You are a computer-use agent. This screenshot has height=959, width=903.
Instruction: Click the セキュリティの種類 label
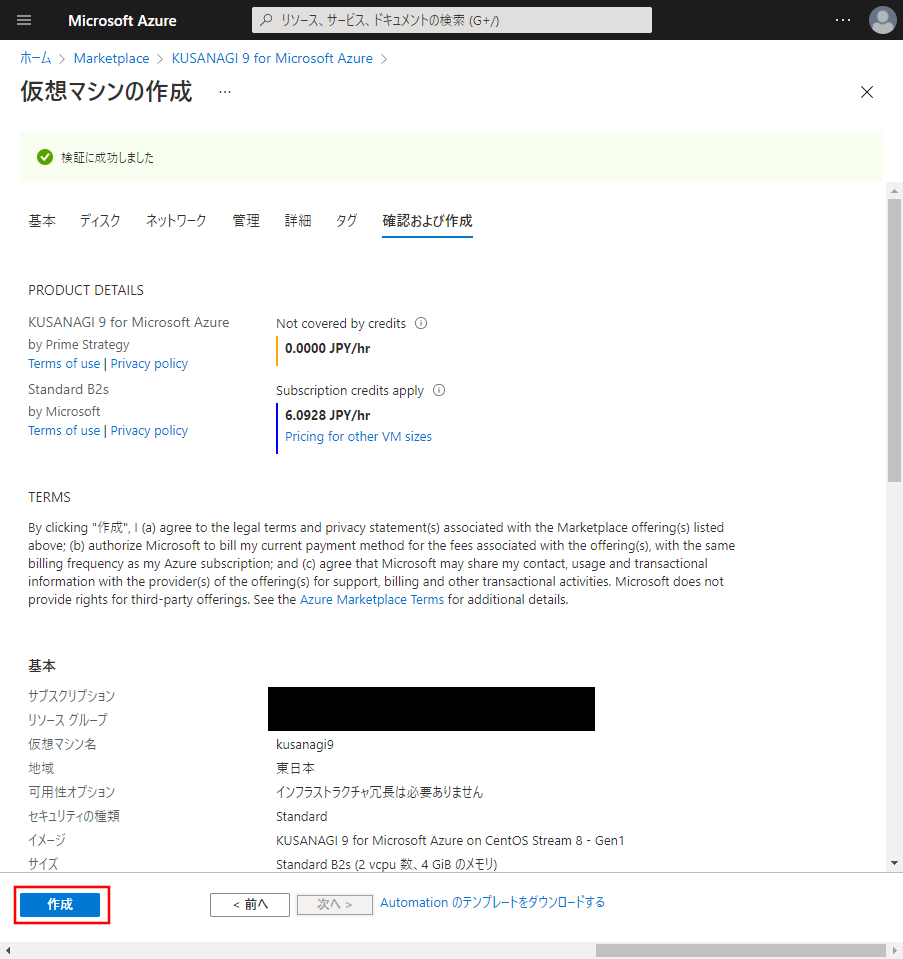[73, 816]
